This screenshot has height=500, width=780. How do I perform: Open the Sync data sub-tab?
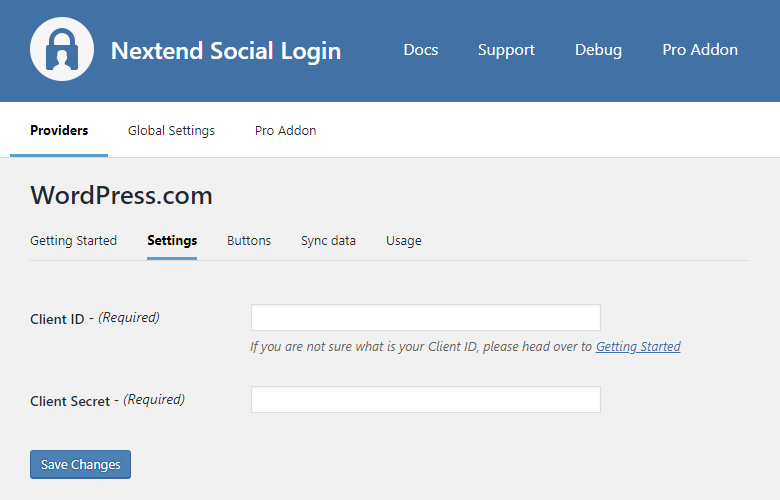click(328, 241)
